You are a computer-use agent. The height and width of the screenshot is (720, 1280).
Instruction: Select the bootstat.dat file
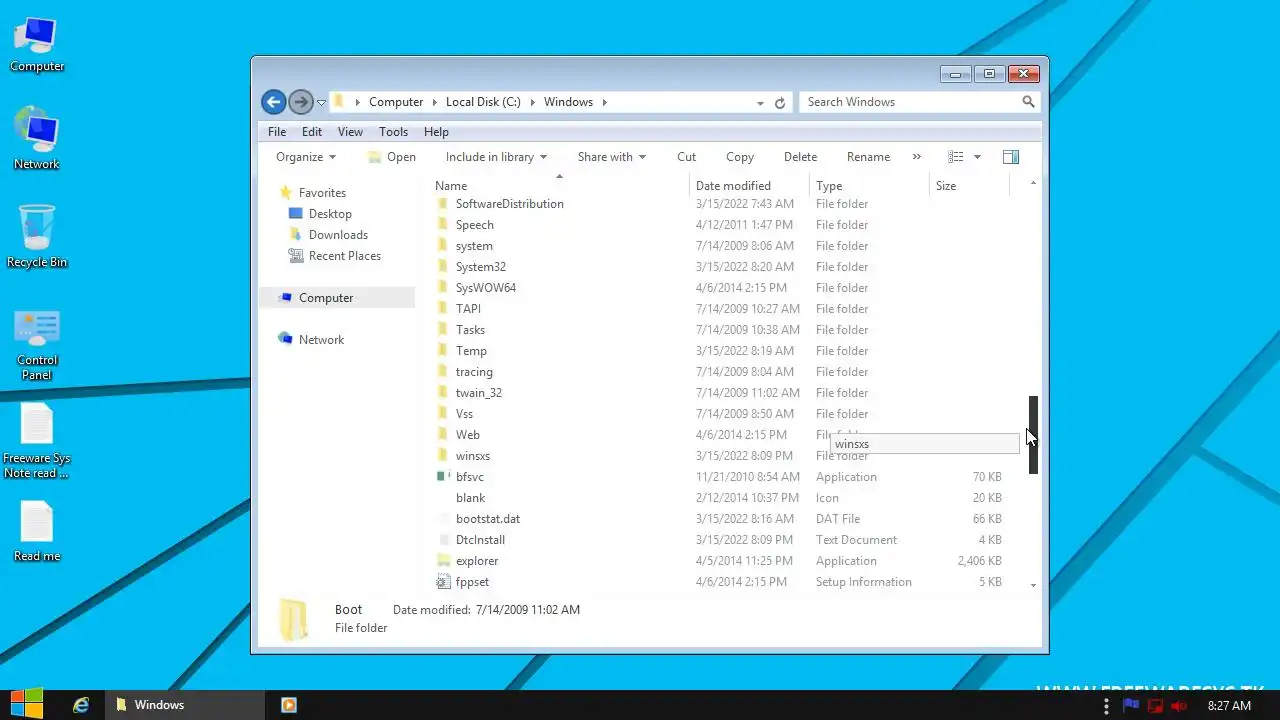pos(488,519)
